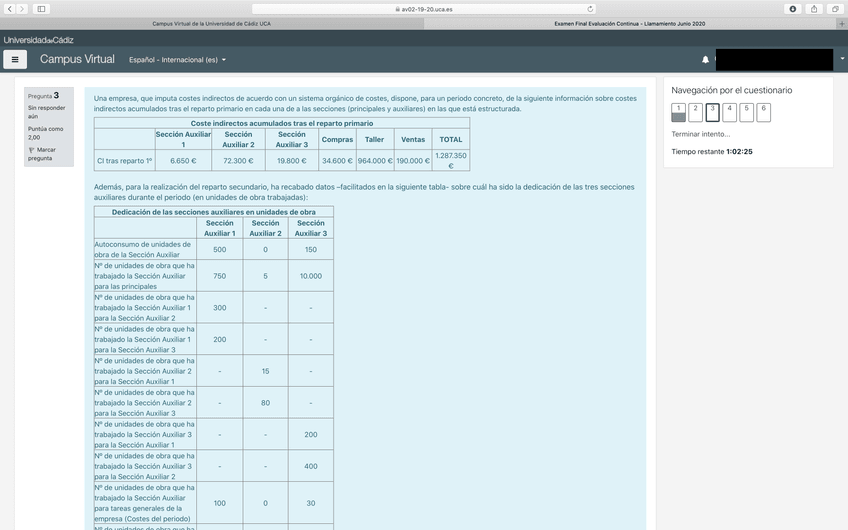Click the Universidad de Cádiz logo
This screenshot has width=848, height=530.
click(38, 40)
